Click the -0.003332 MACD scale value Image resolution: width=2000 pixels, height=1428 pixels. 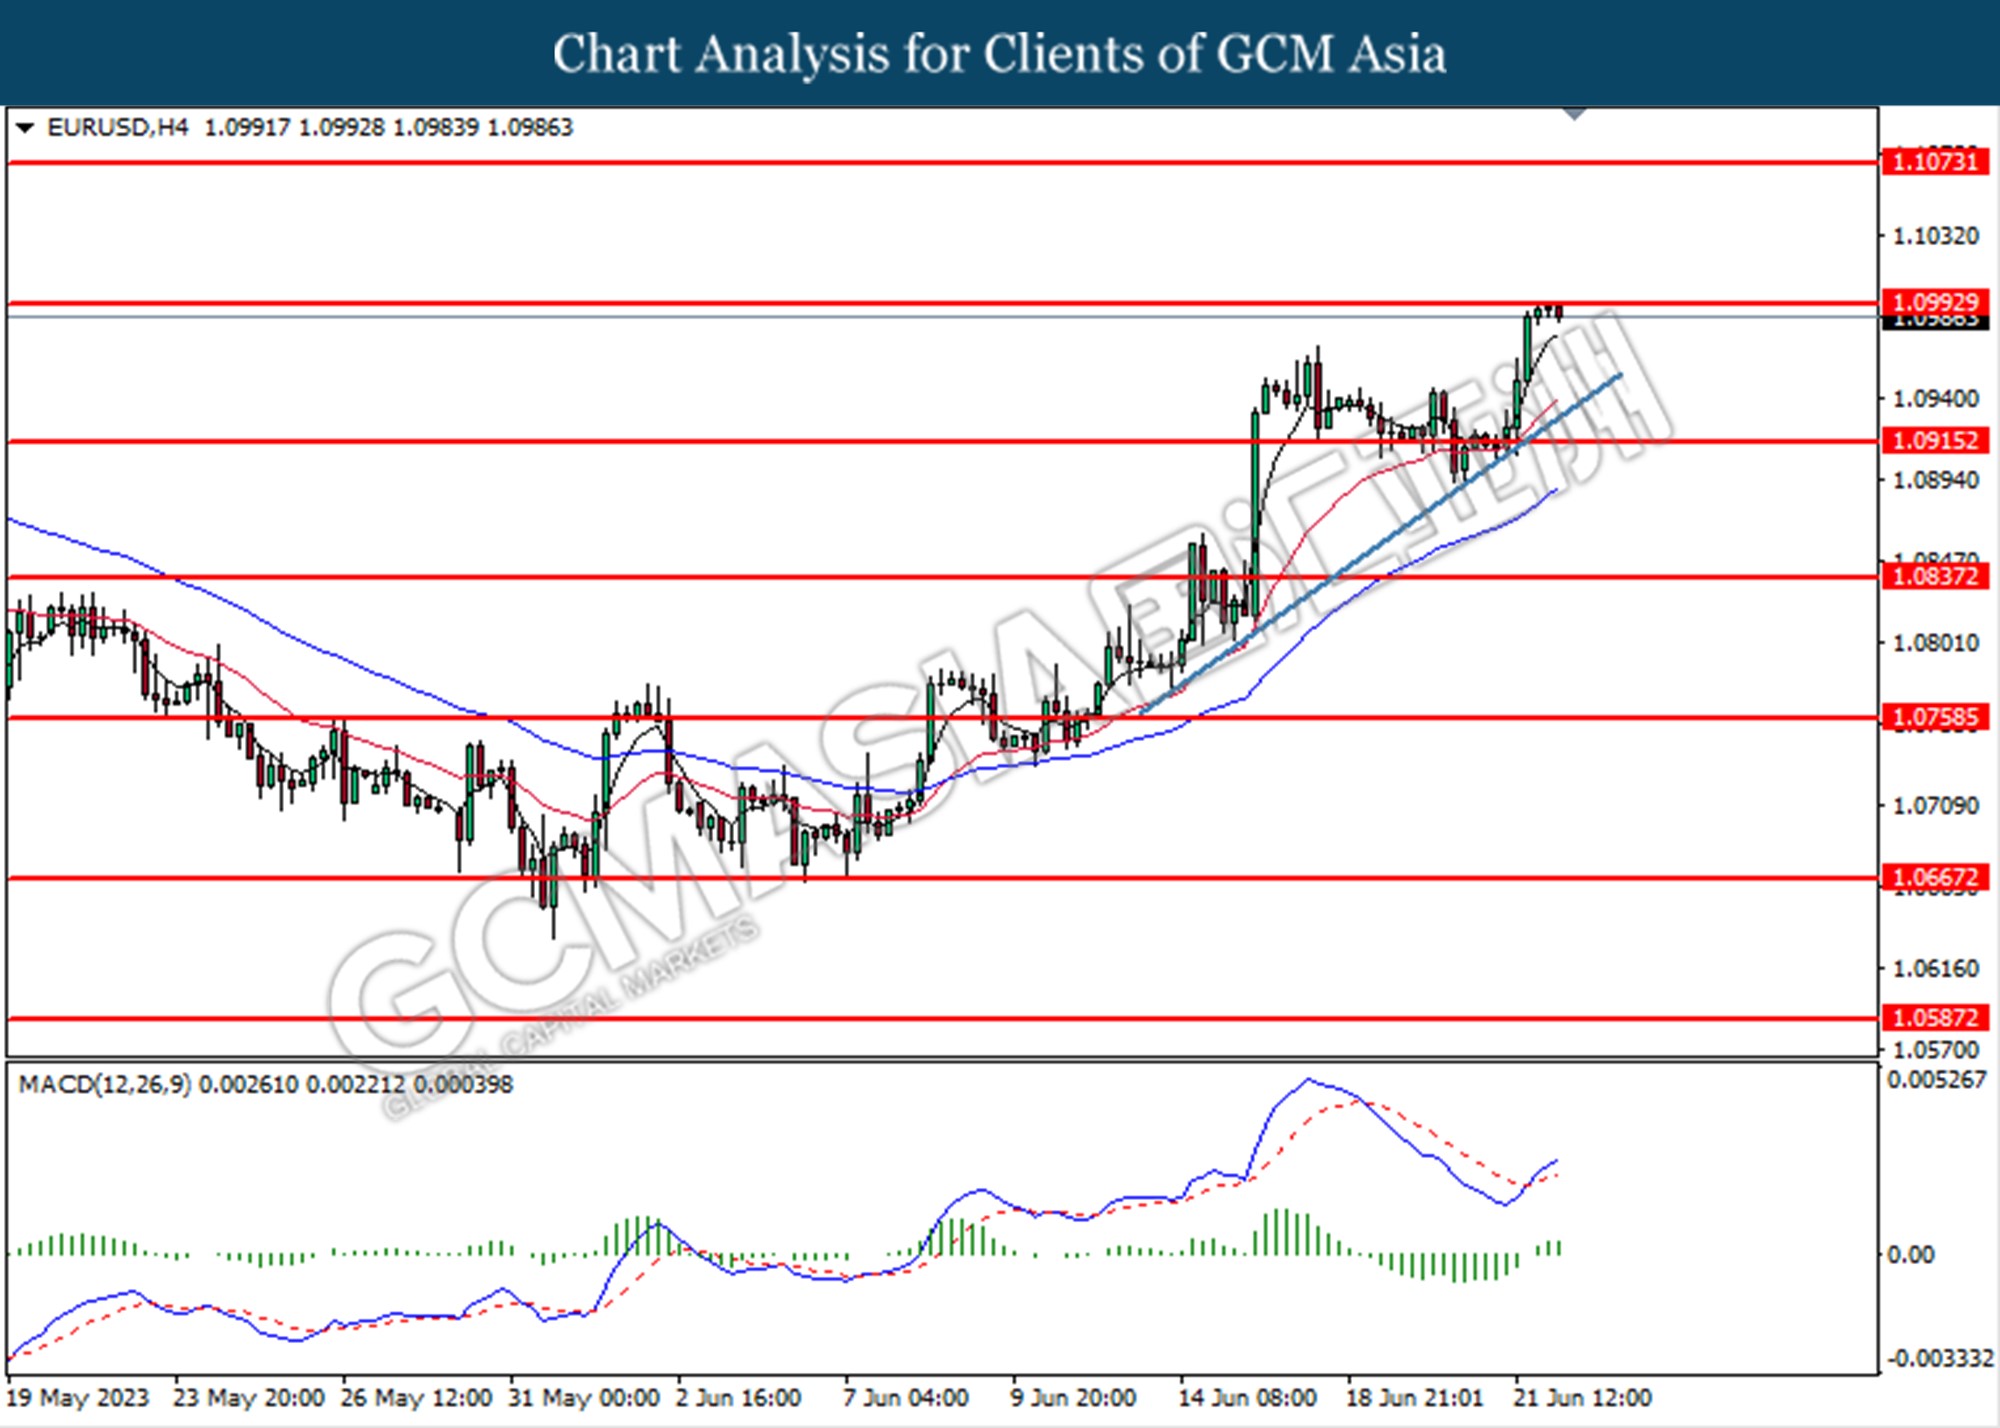1939,1359
